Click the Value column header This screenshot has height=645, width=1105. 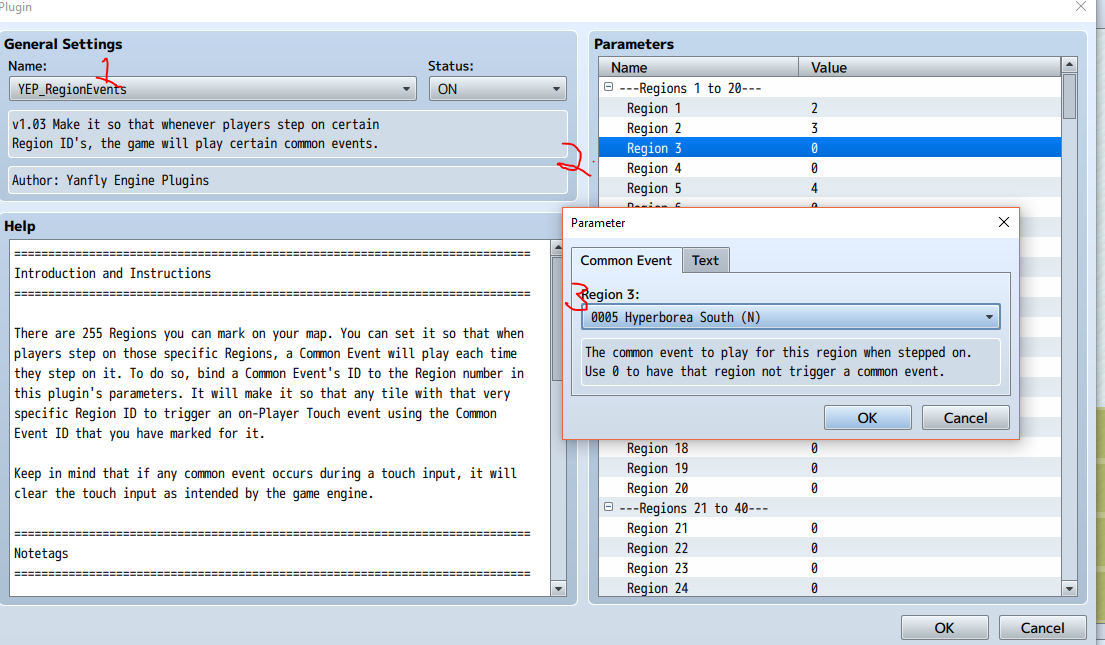tap(930, 68)
